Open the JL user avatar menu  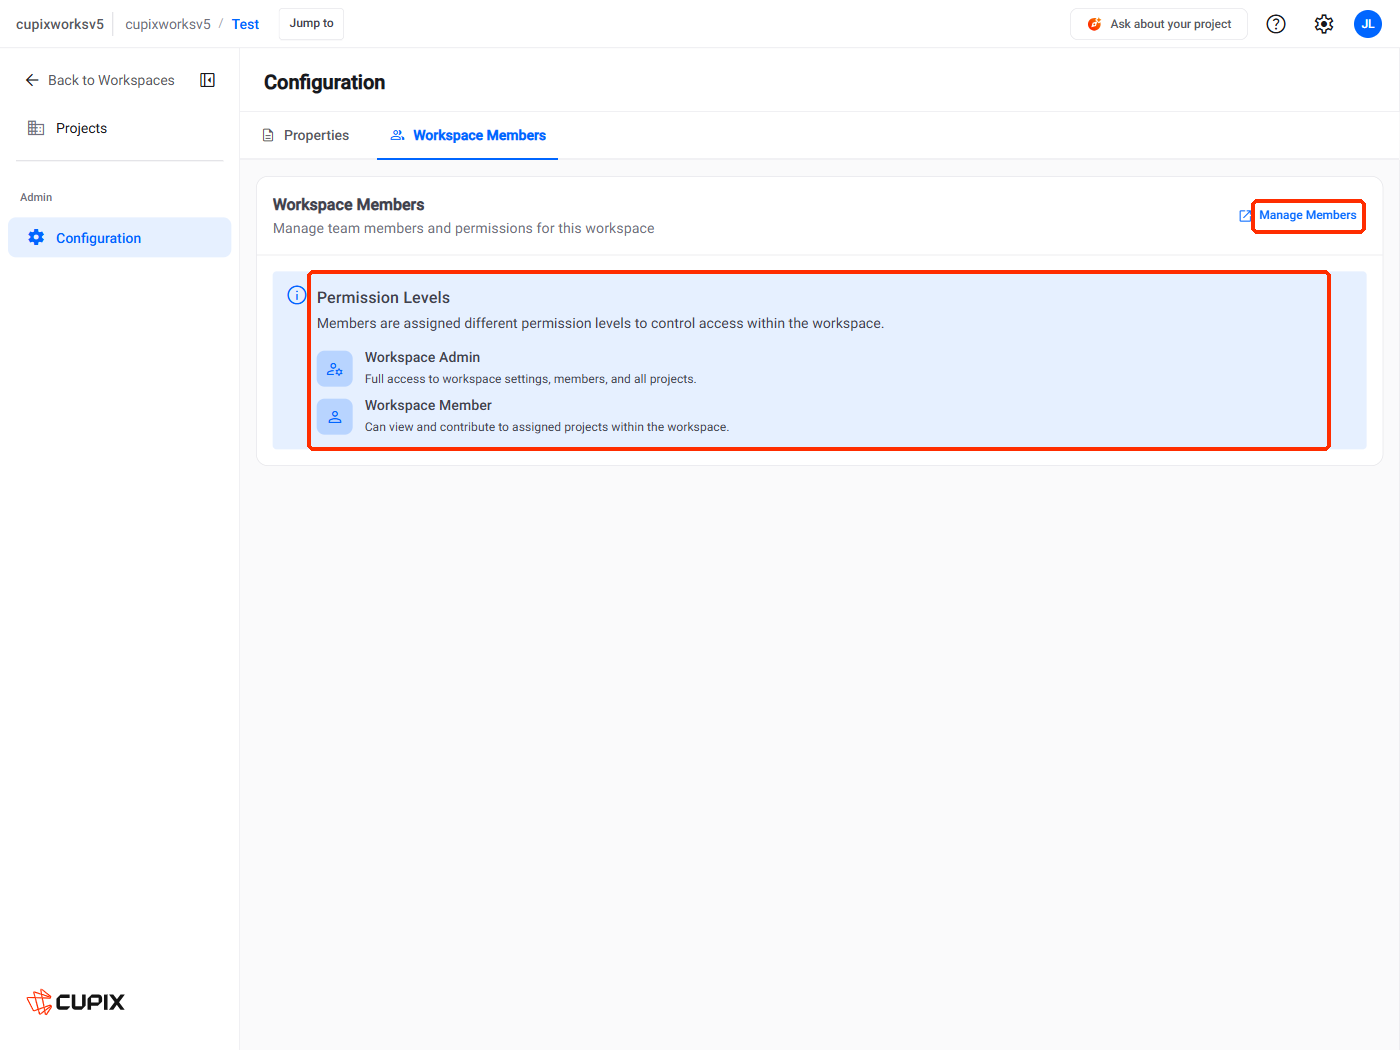pos(1368,24)
